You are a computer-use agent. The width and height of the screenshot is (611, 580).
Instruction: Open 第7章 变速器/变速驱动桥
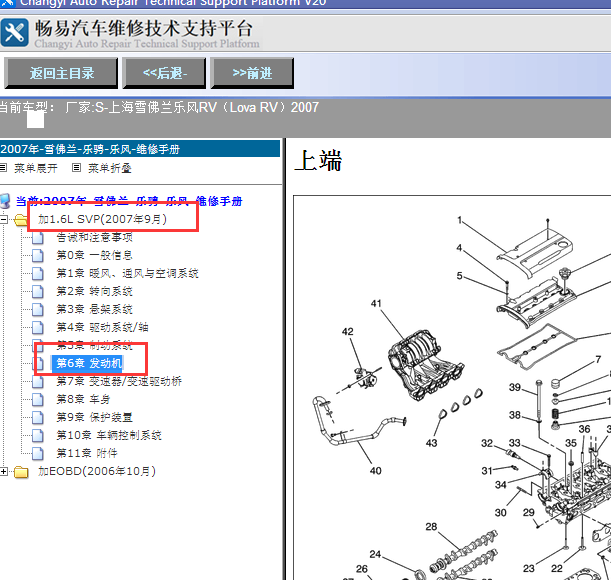119,381
